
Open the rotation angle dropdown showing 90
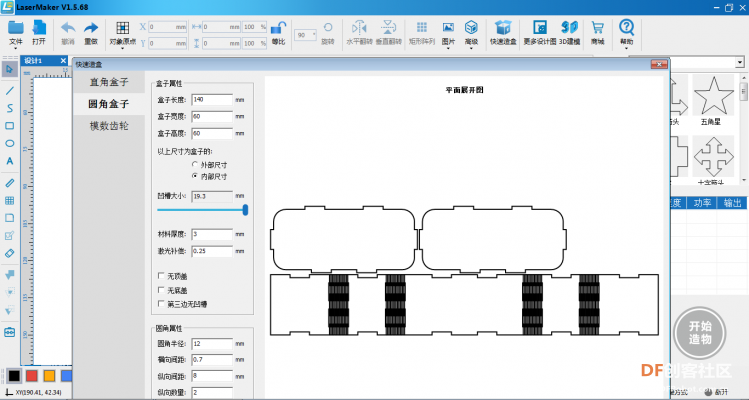[306, 35]
